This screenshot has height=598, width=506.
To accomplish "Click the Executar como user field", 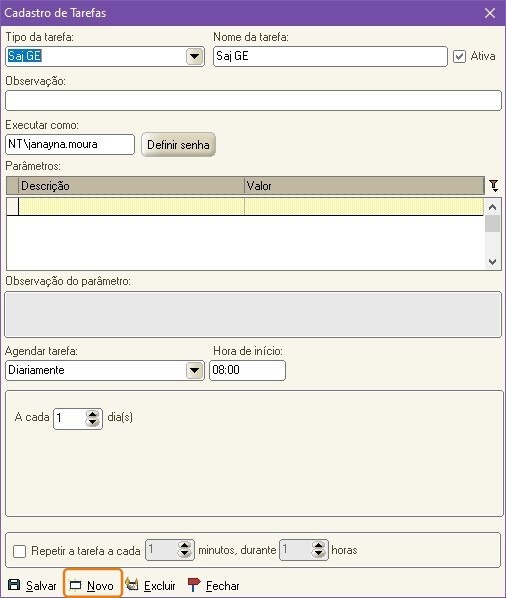I will [70, 145].
